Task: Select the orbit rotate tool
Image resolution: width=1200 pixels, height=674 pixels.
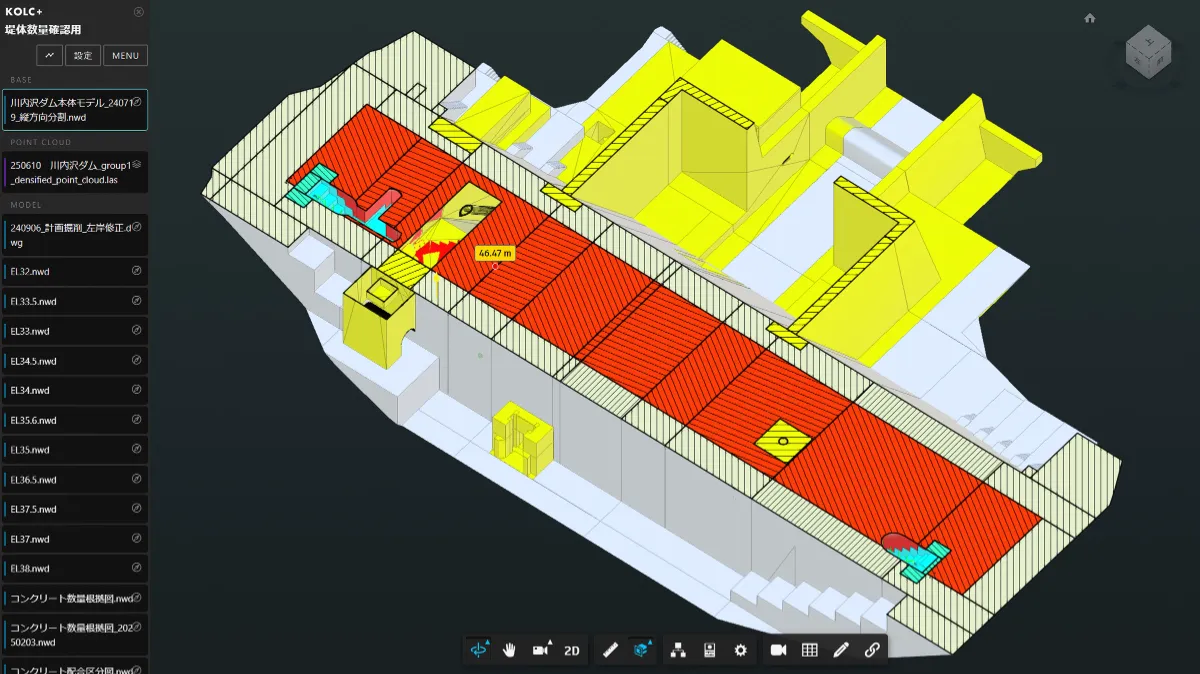Action: click(x=480, y=650)
